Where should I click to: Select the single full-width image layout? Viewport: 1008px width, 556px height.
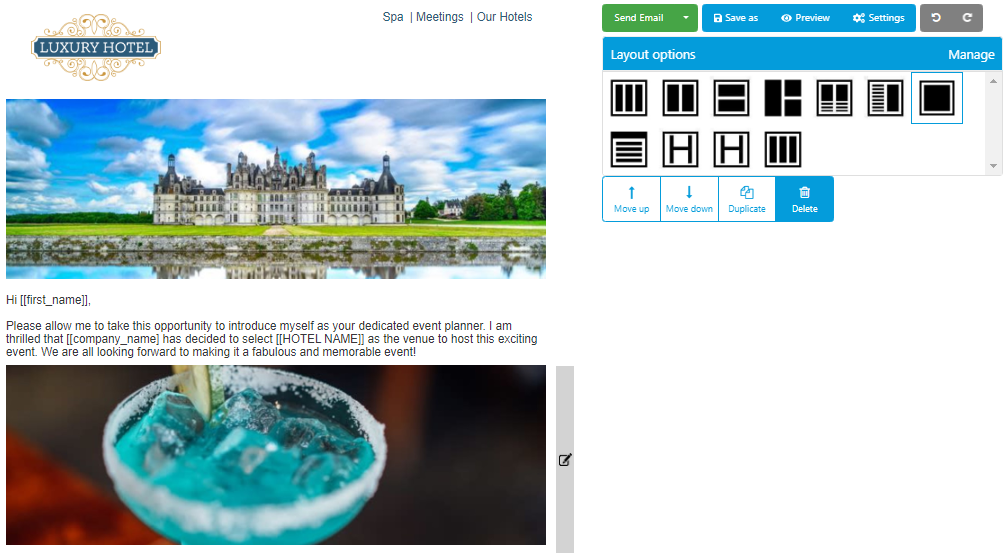pos(937,98)
